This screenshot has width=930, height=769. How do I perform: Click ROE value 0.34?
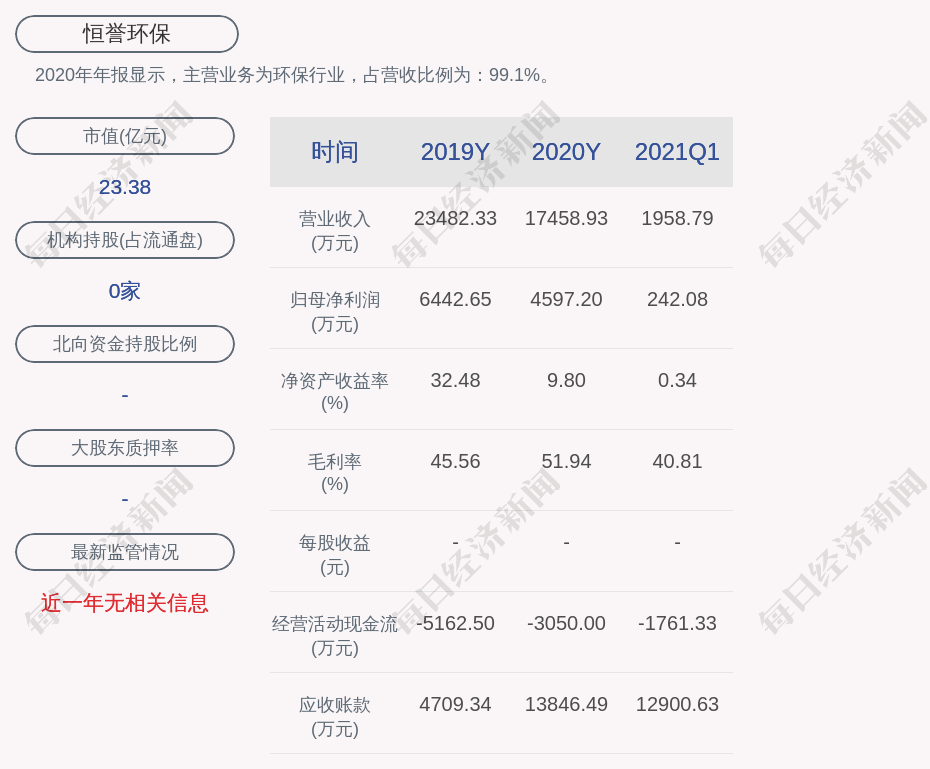(677, 380)
